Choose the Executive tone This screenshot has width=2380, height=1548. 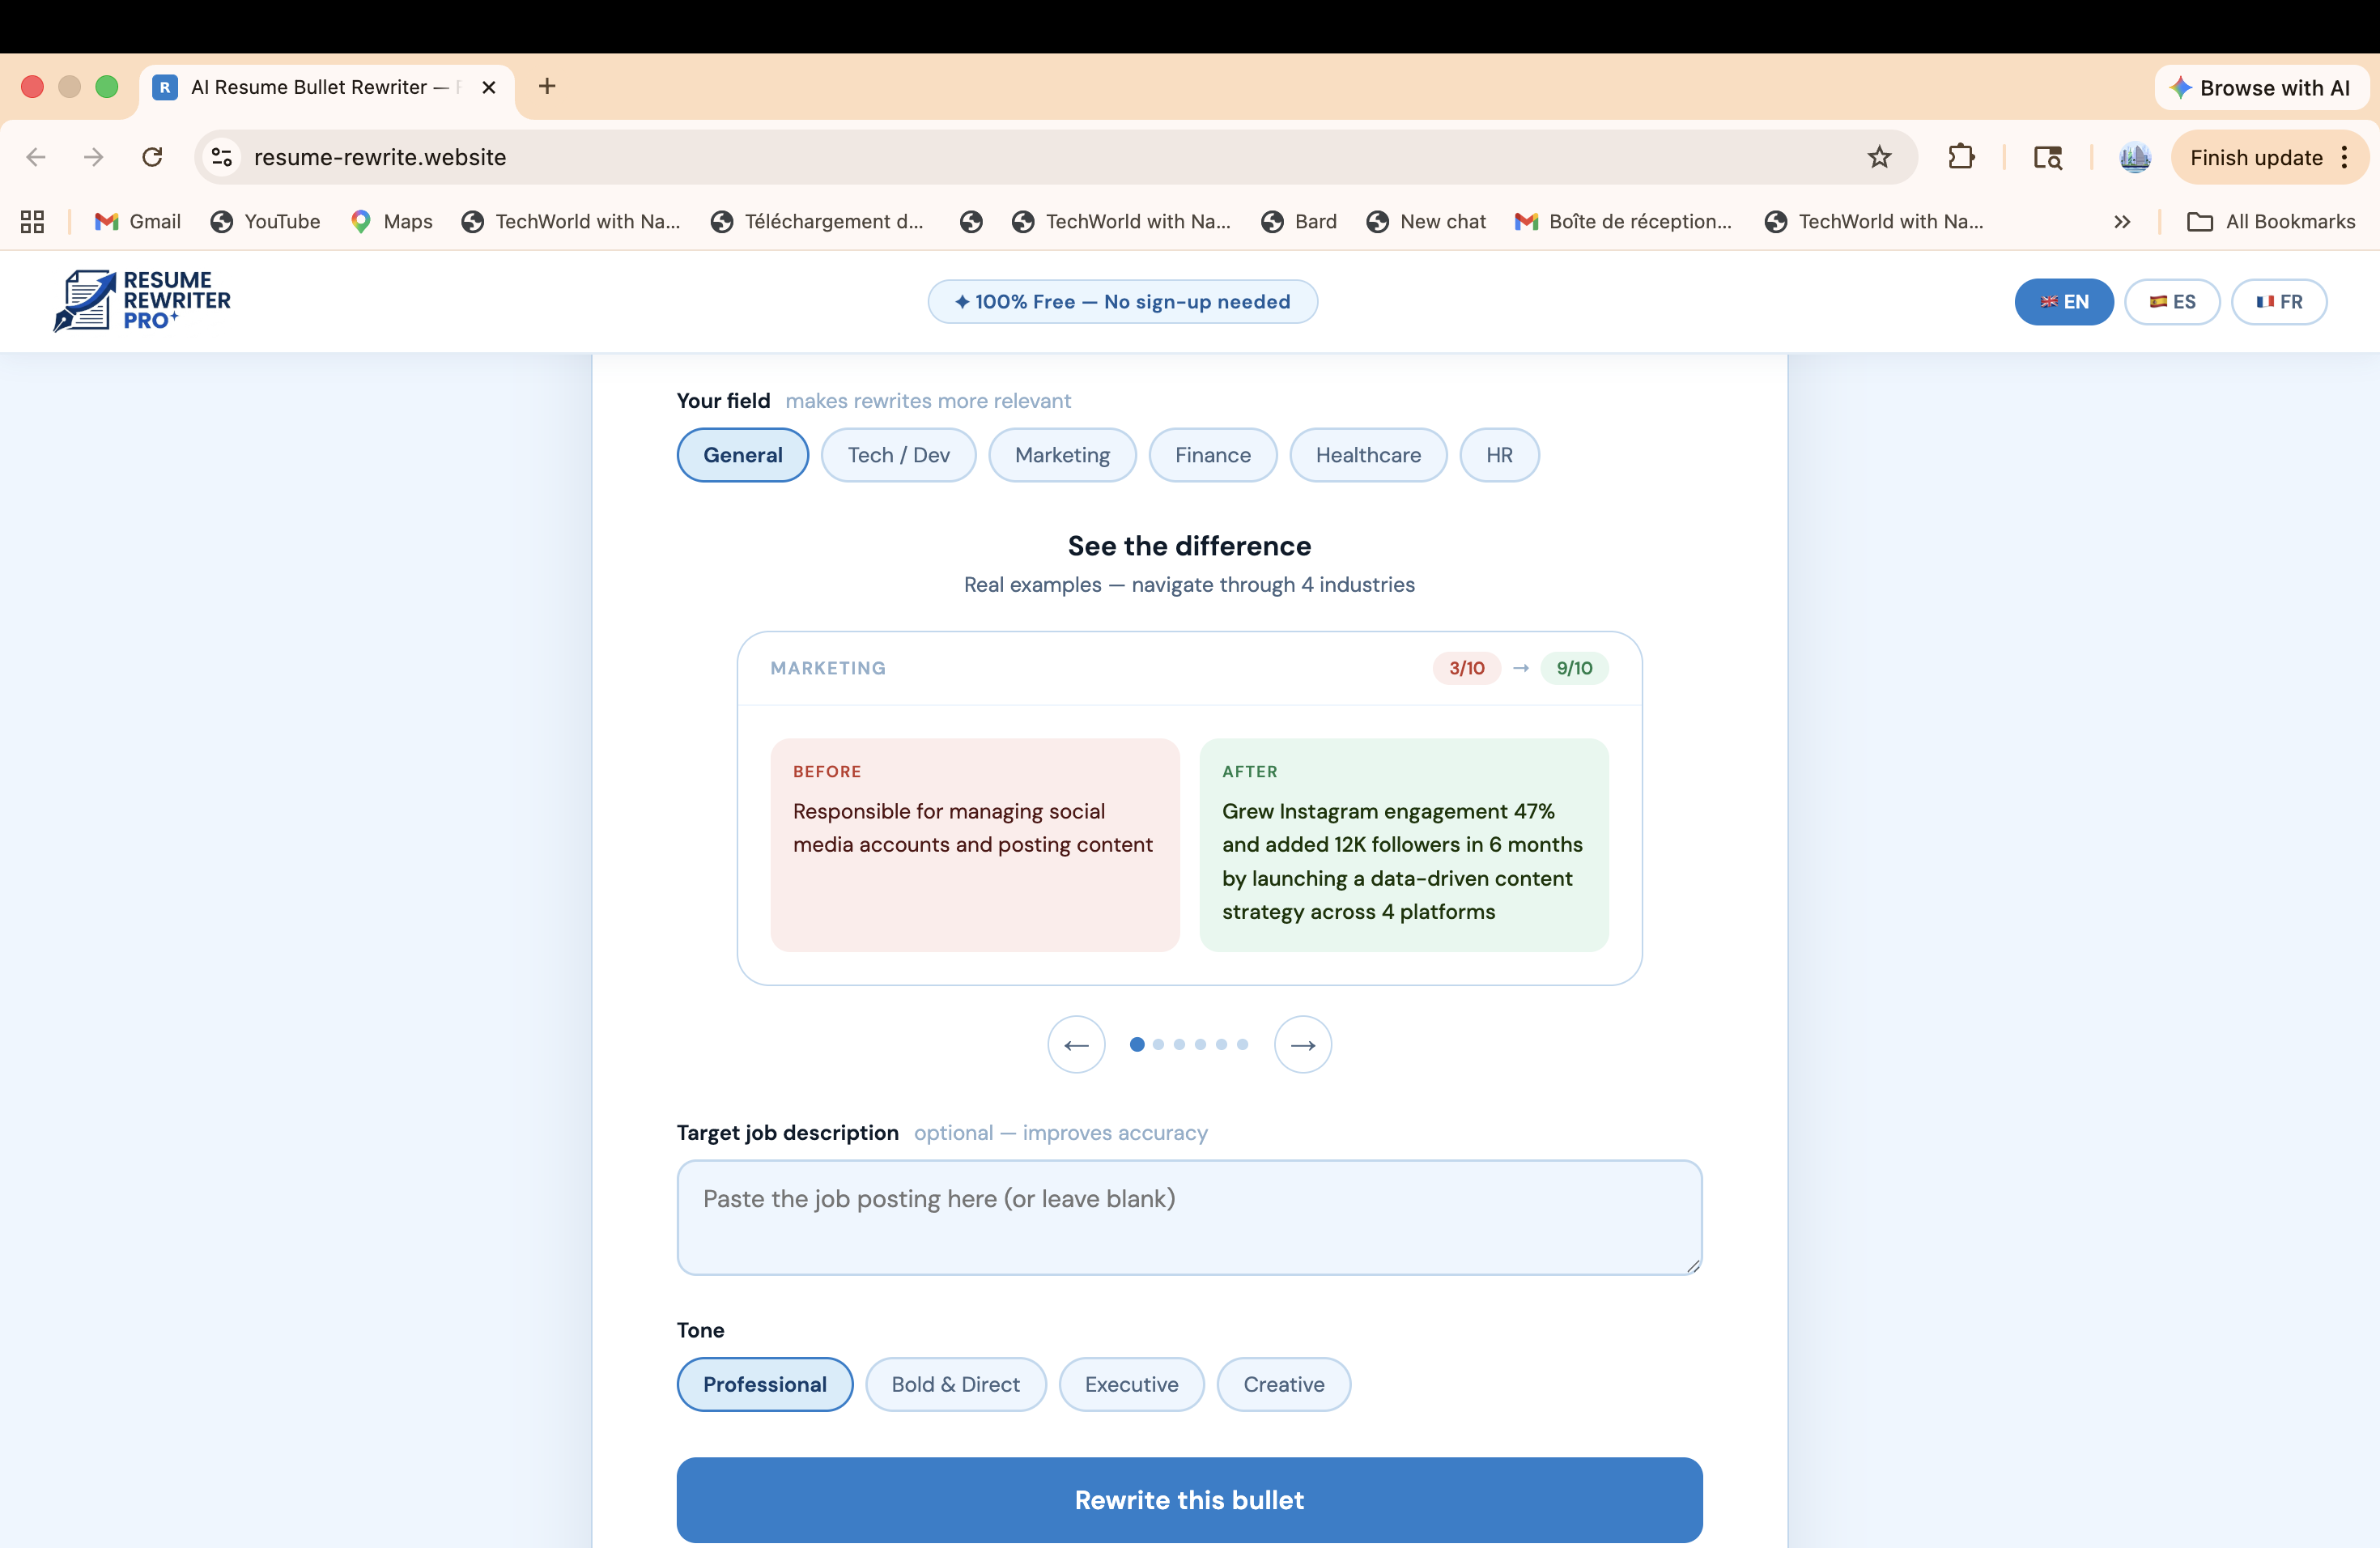[1131, 1384]
